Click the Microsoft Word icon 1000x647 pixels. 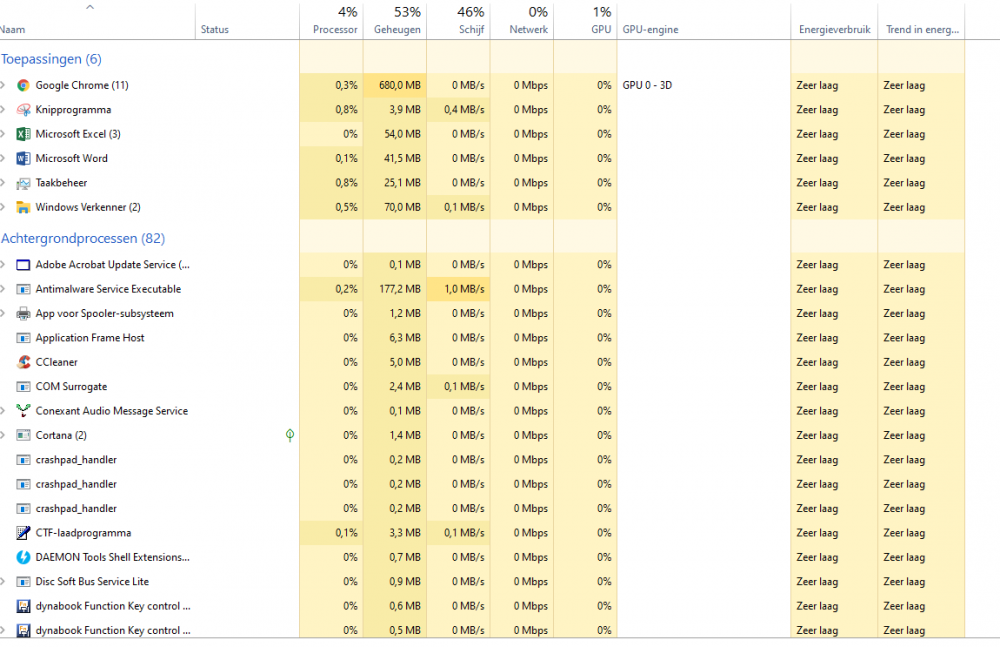tap(24, 158)
